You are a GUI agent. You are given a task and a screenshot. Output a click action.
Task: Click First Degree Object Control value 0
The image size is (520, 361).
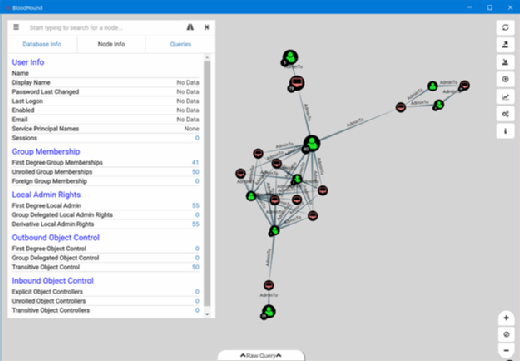coord(197,248)
